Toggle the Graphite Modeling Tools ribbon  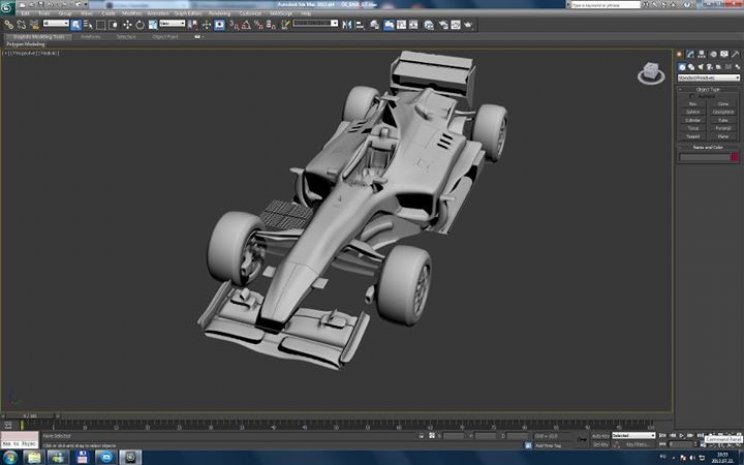tap(389, 25)
